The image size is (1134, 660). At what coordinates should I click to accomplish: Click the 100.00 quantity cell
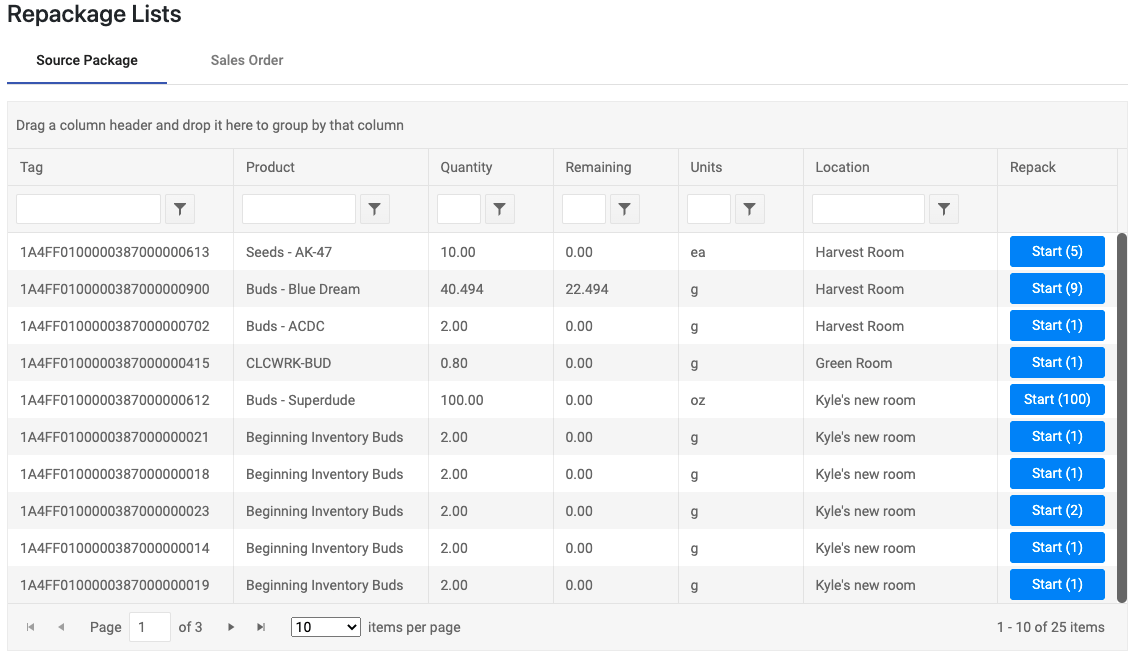(490, 400)
